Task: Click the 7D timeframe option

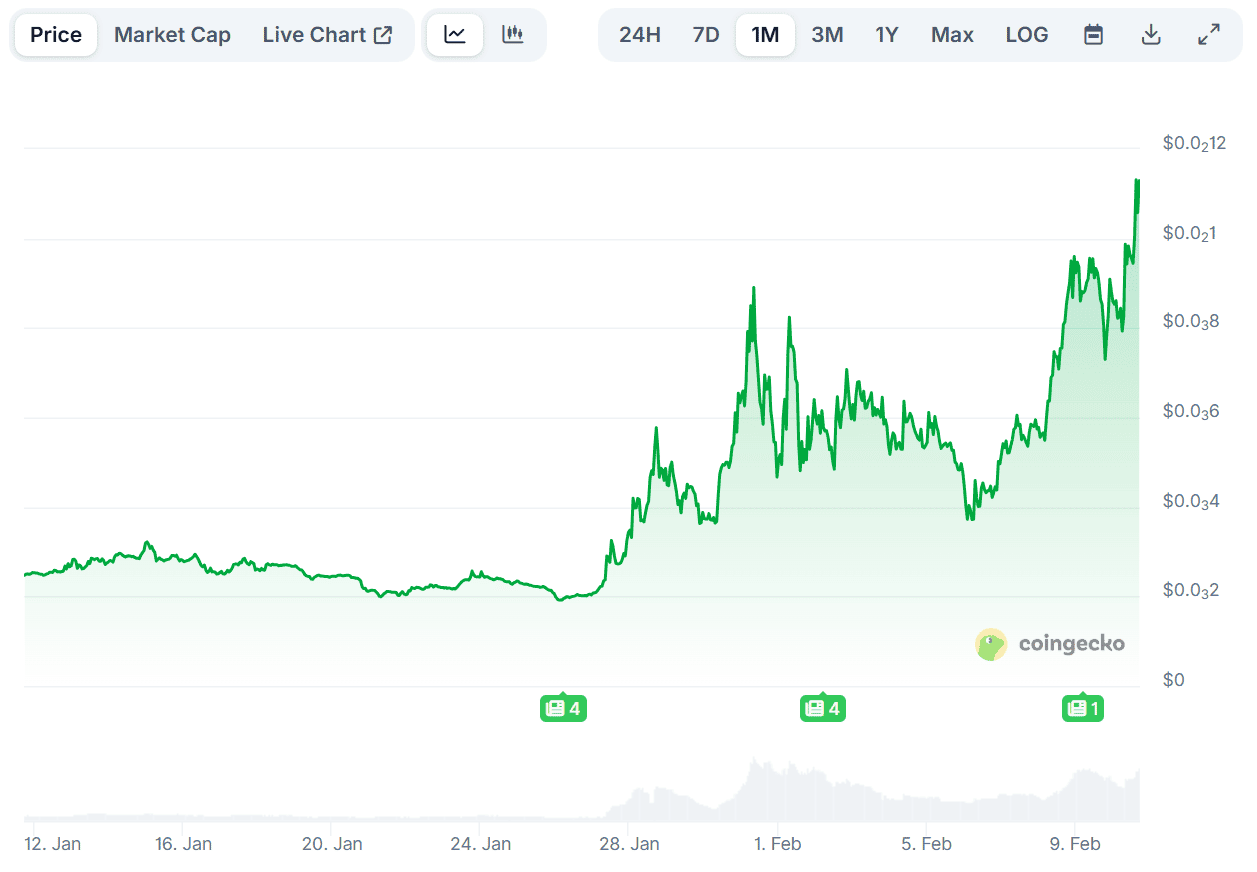Action: [705, 34]
